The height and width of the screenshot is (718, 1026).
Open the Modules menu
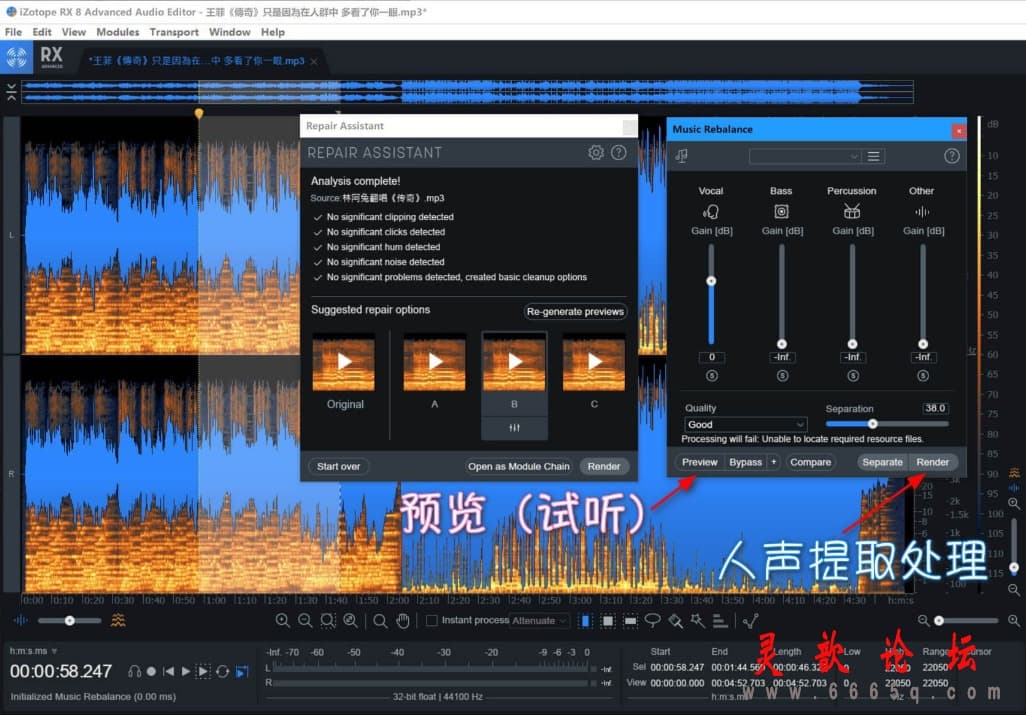click(x=118, y=32)
